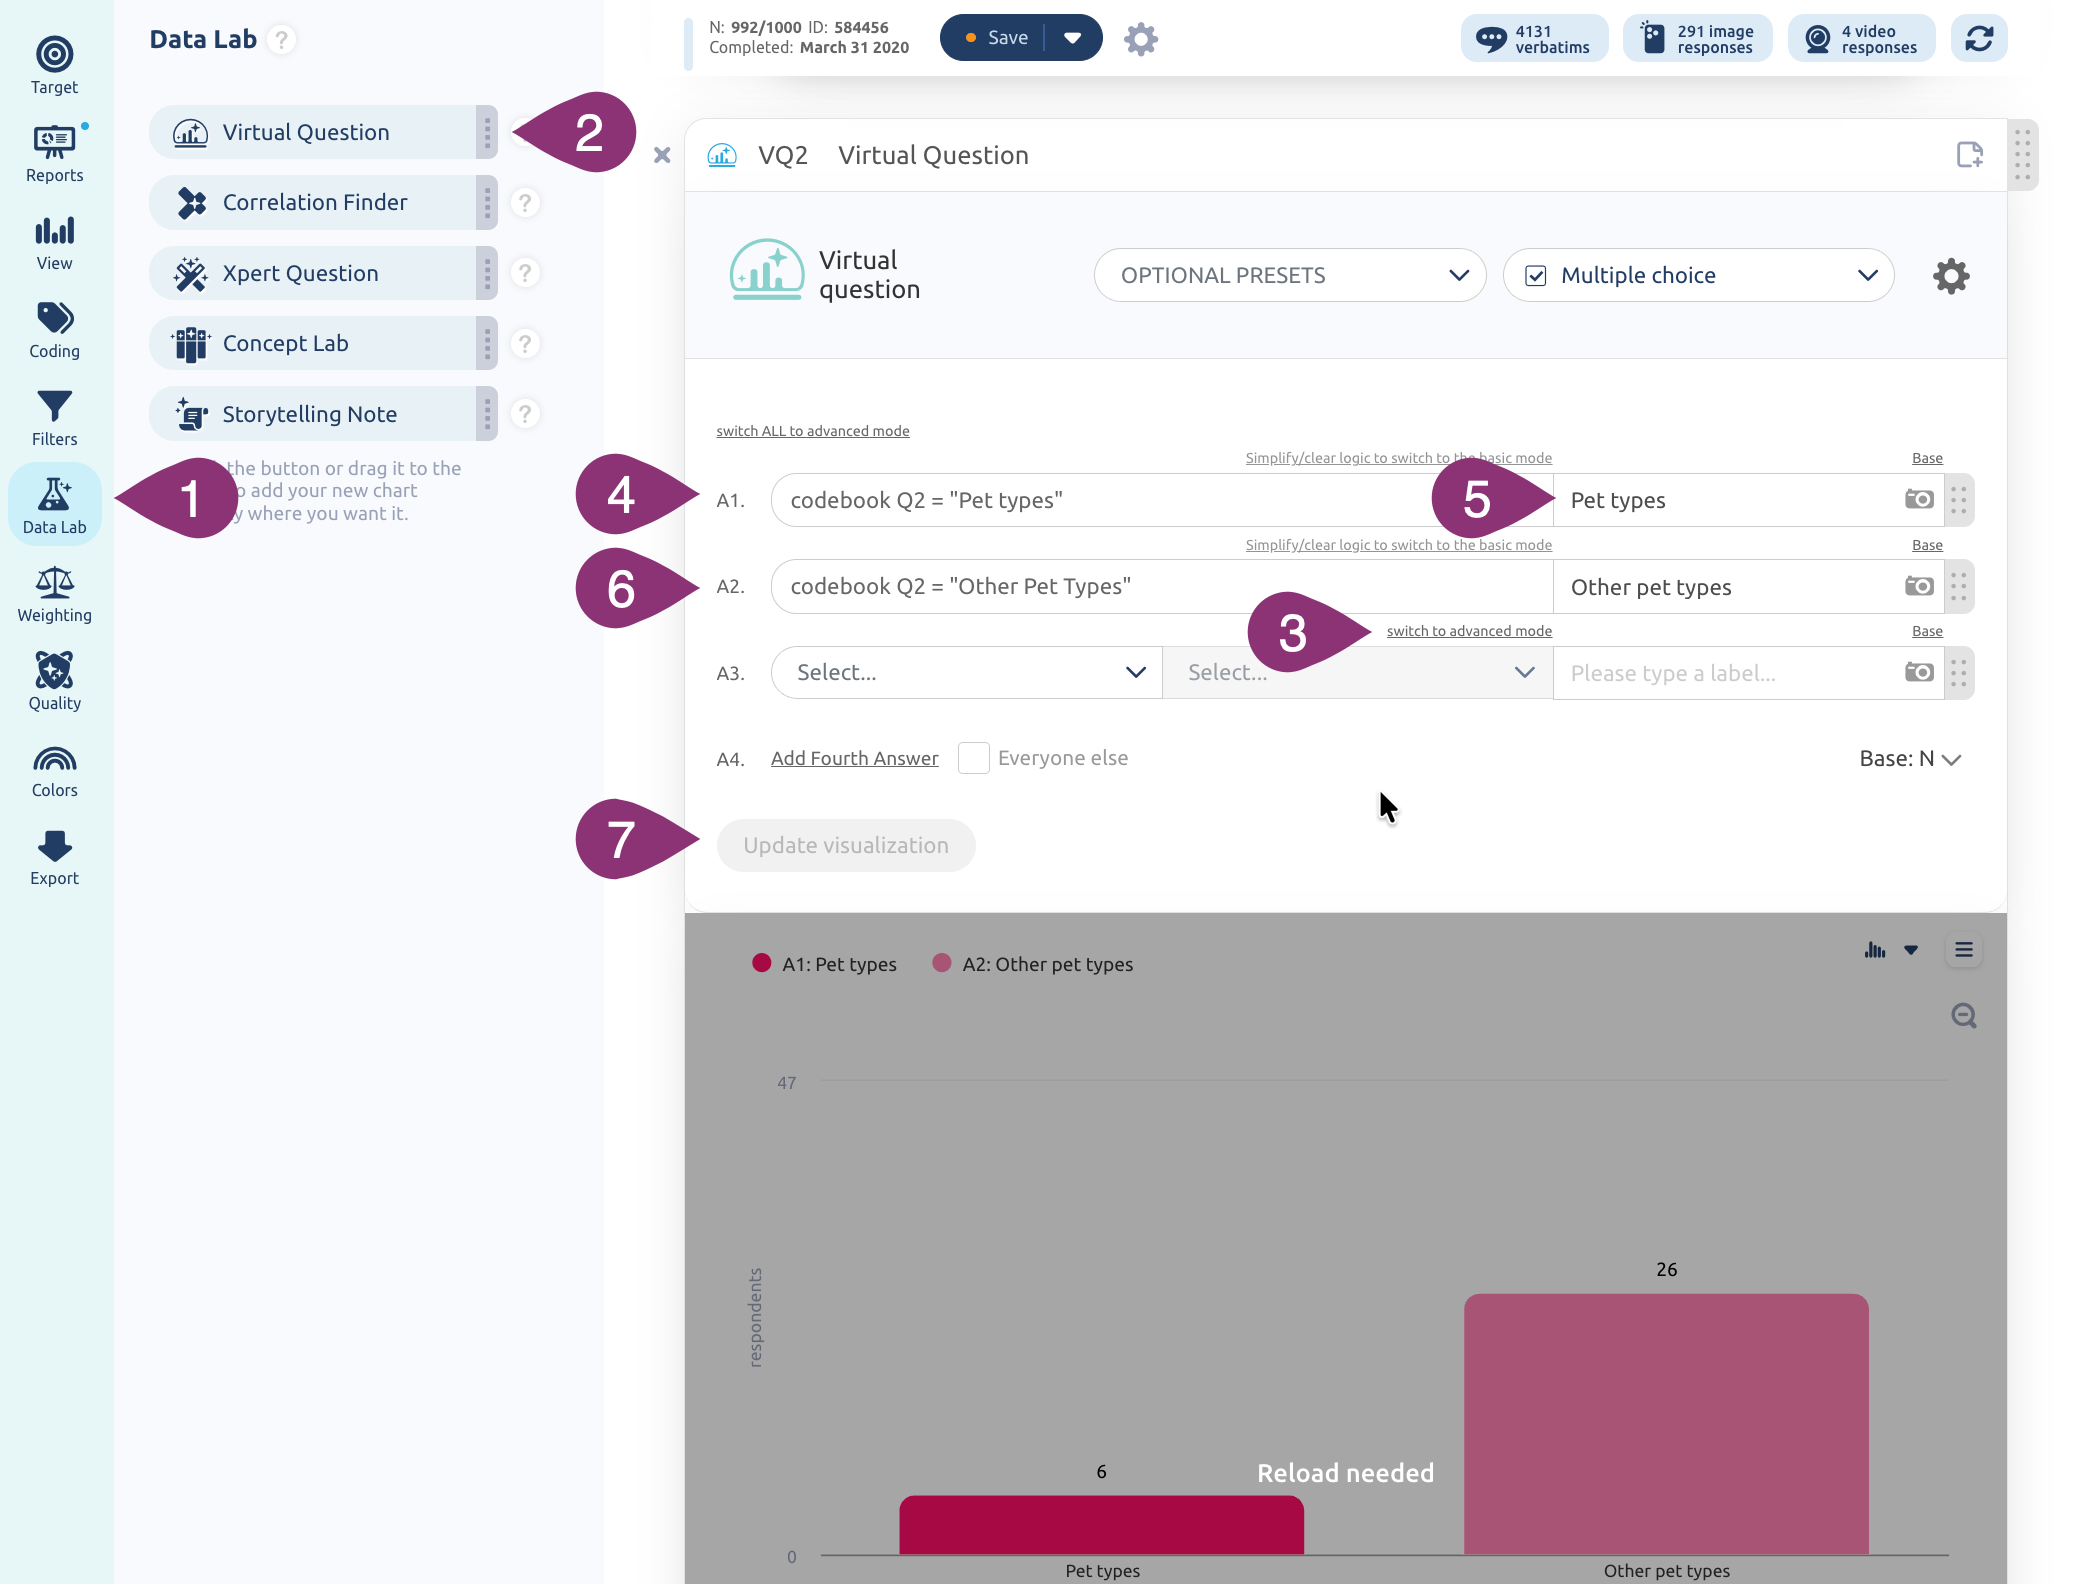Open the chart type dropdown arrow
Screen dimensions: 2086x1584
click(x=1911, y=950)
